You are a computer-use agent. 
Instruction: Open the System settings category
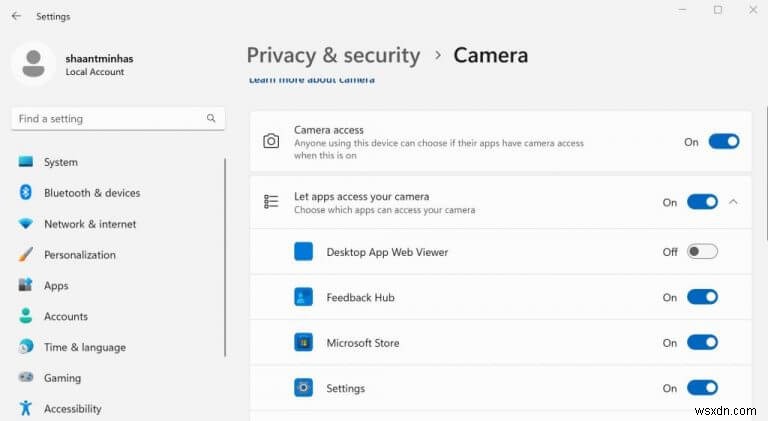tap(60, 162)
